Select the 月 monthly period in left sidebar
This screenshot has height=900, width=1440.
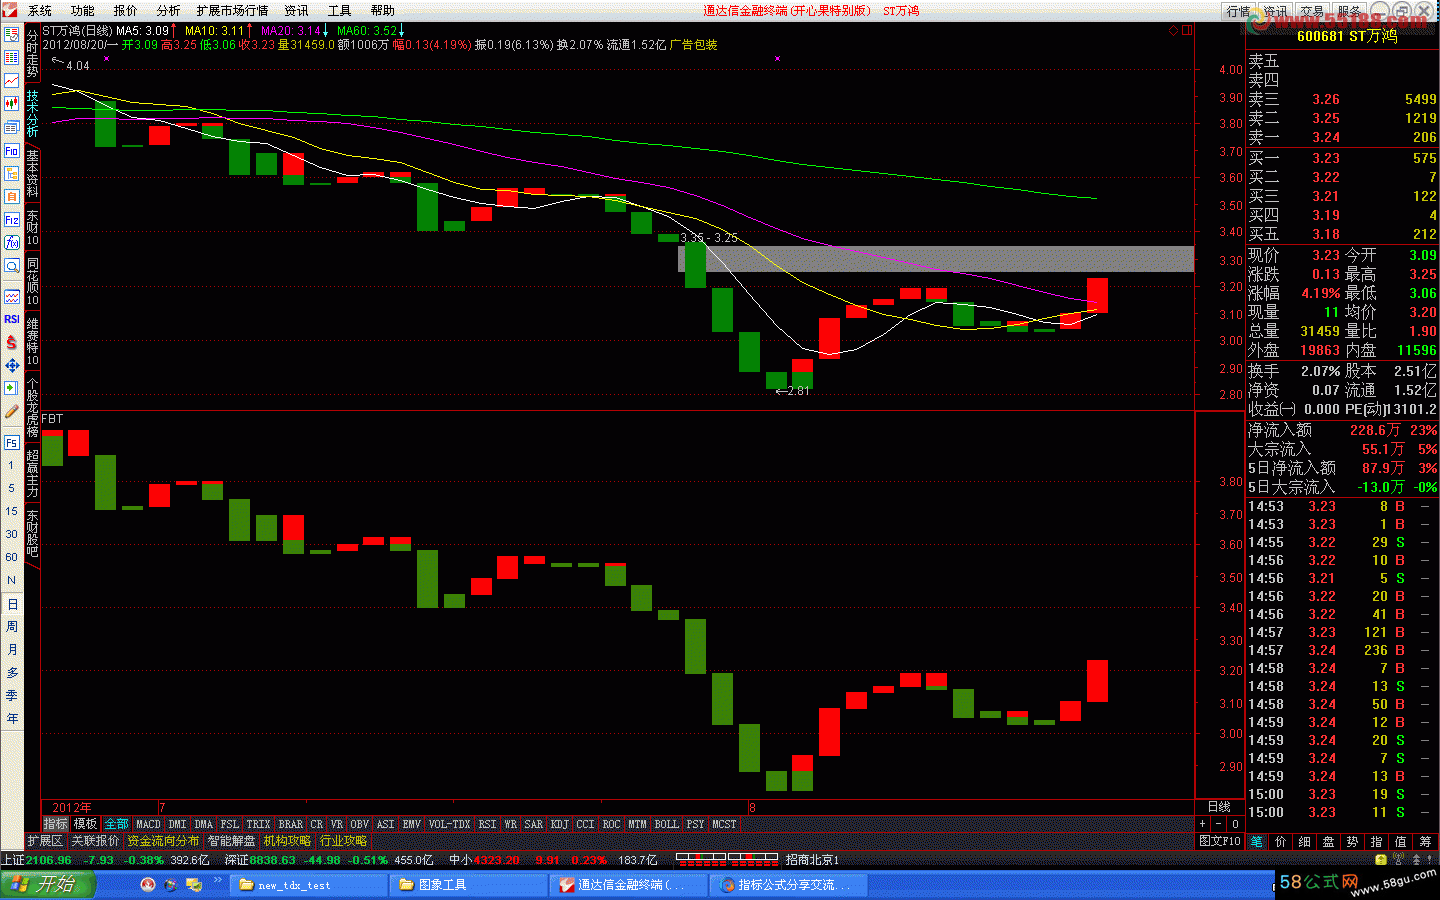point(12,650)
